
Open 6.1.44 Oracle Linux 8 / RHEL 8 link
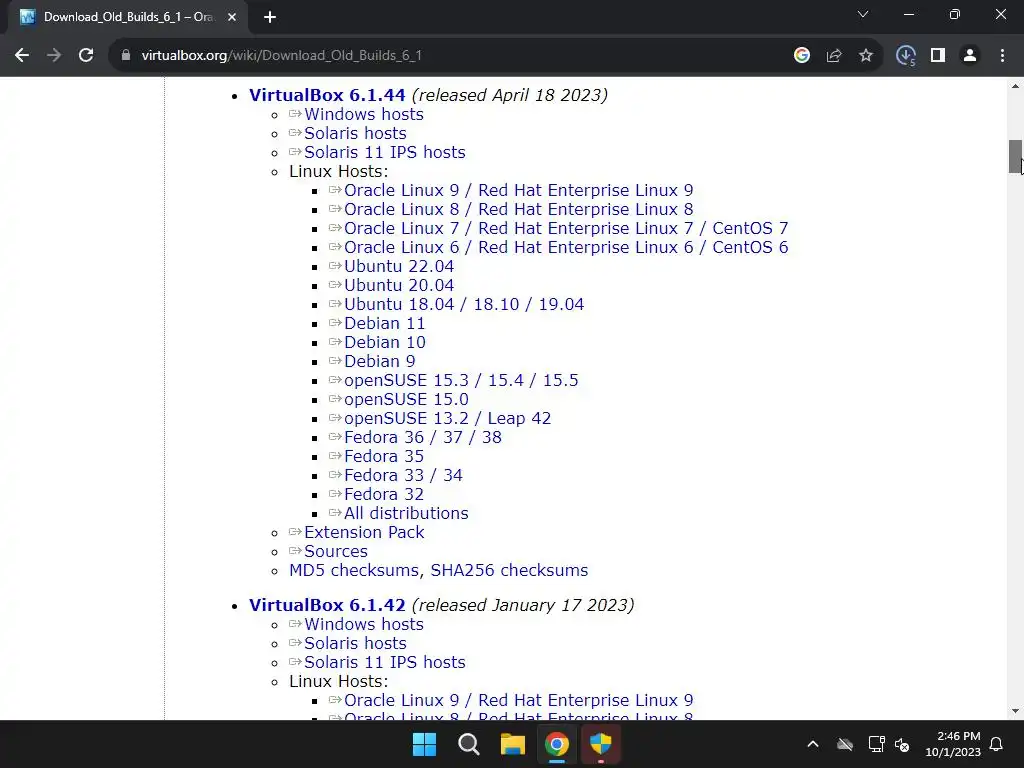click(519, 209)
